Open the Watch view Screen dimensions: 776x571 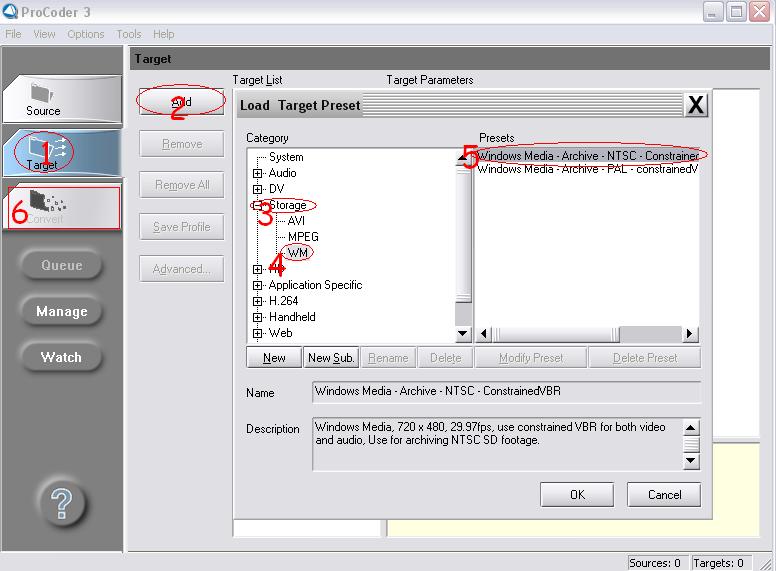(62, 357)
